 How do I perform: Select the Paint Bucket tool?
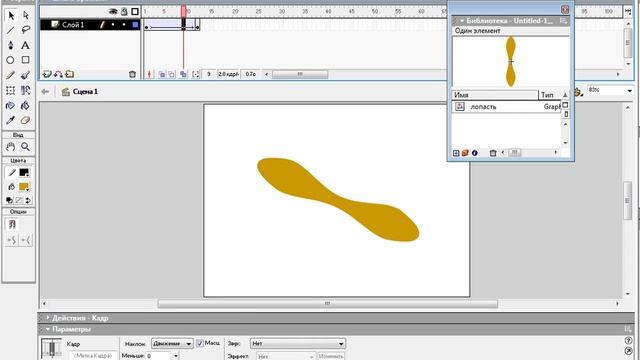[x=26, y=105]
